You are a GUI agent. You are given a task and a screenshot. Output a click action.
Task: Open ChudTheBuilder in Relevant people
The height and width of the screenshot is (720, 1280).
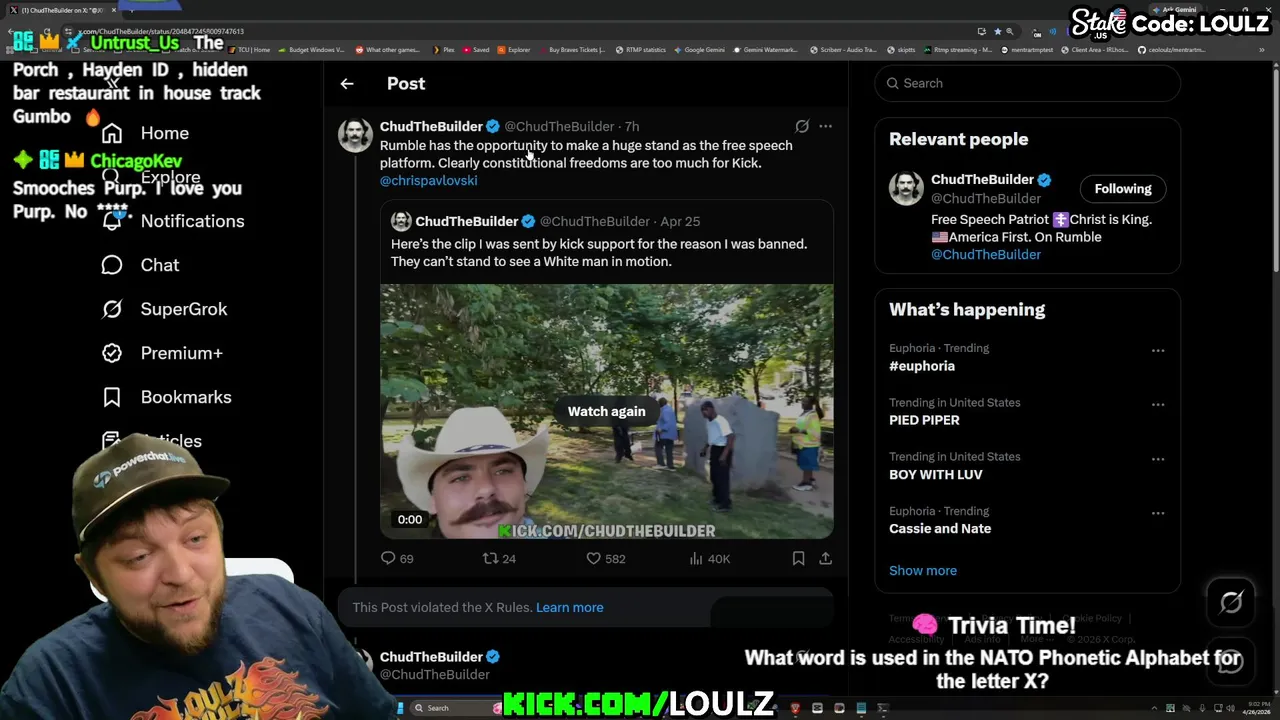[982, 179]
